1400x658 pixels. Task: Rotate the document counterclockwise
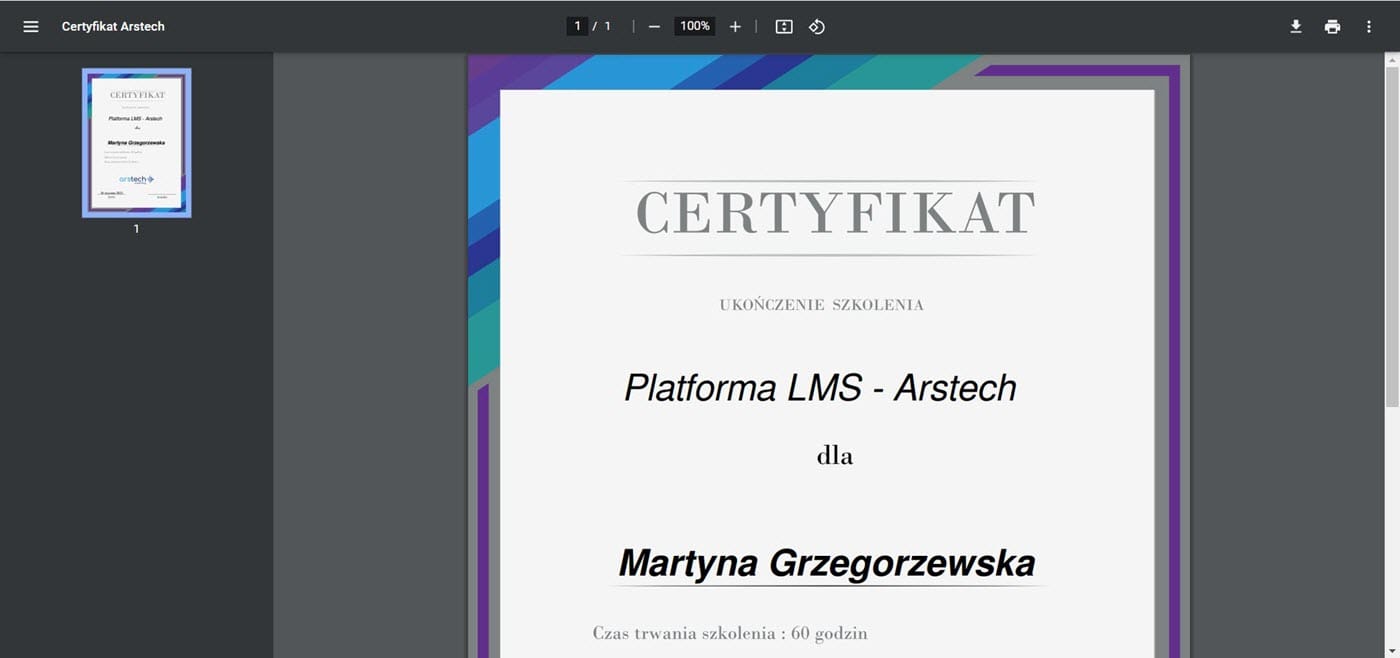pyautogui.click(x=817, y=27)
